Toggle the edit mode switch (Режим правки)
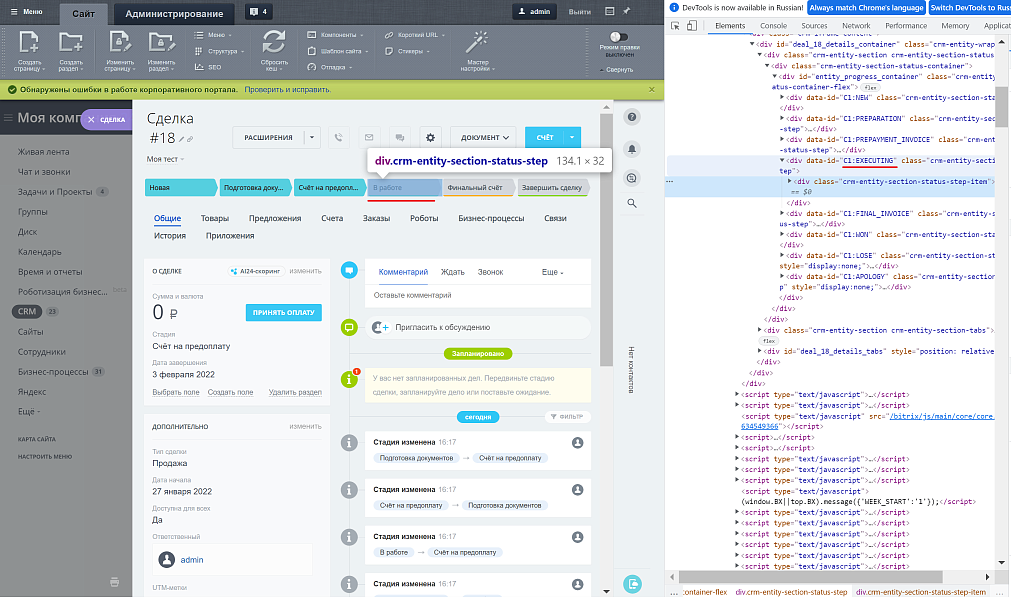Image resolution: width=1011 pixels, height=600 pixels. [620, 37]
